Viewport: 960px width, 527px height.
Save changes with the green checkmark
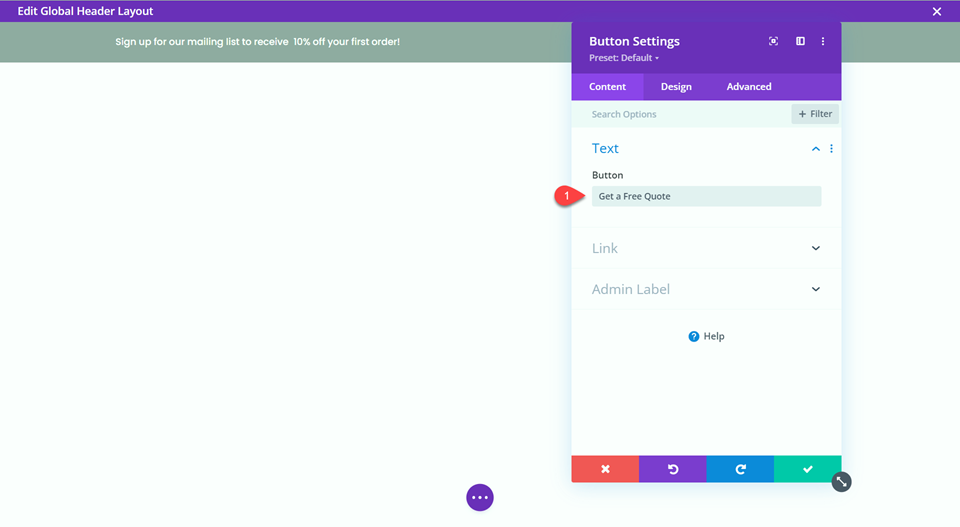pyautogui.click(x=808, y=469)
